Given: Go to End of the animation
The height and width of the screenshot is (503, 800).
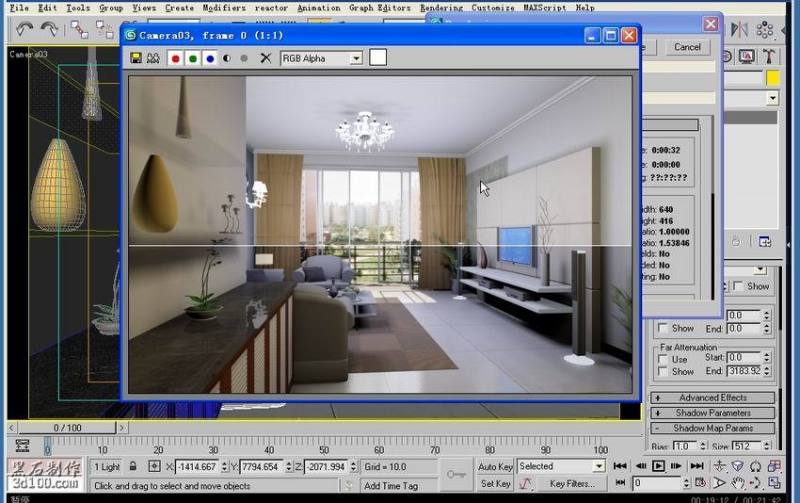Looking at the screenshot, I should pos(696,466).
